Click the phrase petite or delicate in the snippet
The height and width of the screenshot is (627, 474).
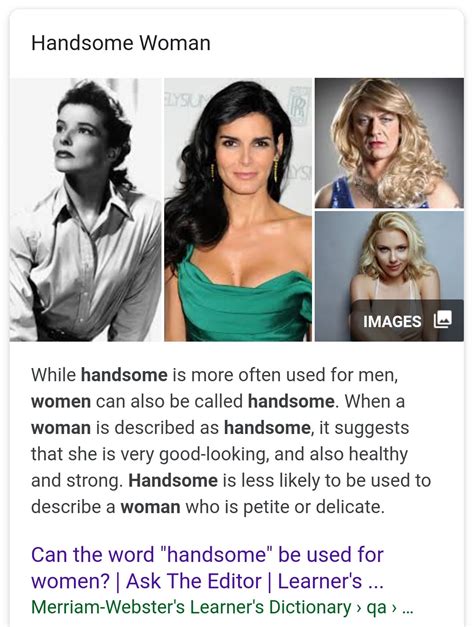click(x=314, y=507)
